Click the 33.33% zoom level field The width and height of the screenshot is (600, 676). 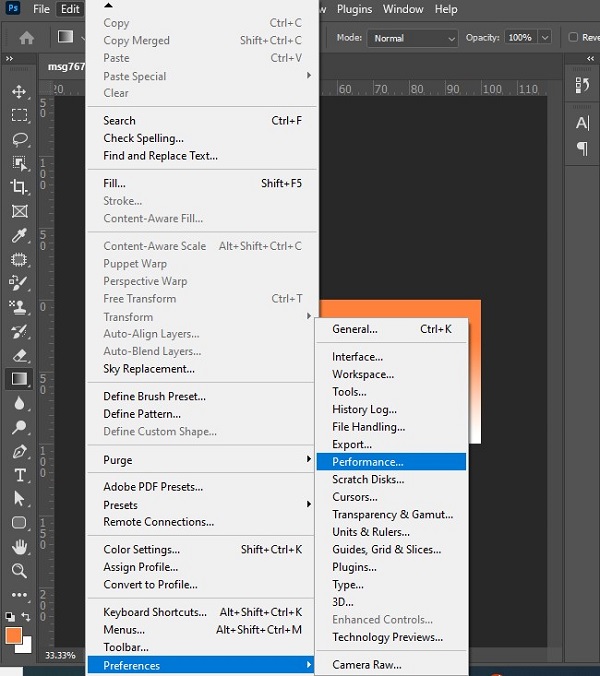(60, 655)
